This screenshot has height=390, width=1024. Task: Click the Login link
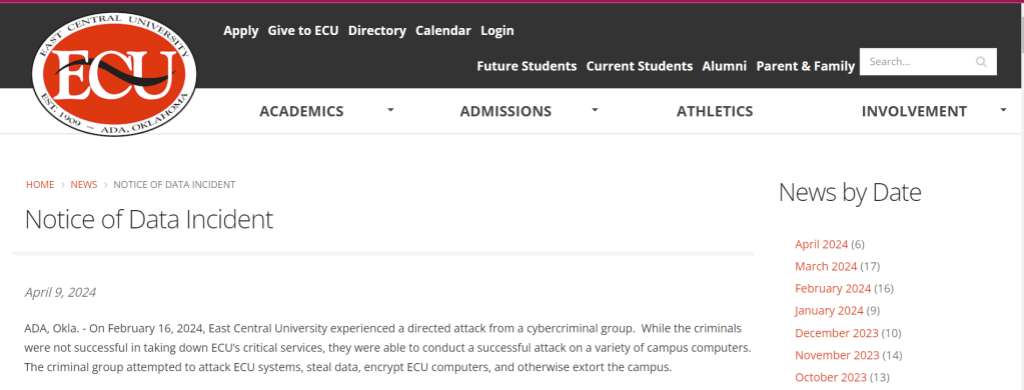click(497, 31)
